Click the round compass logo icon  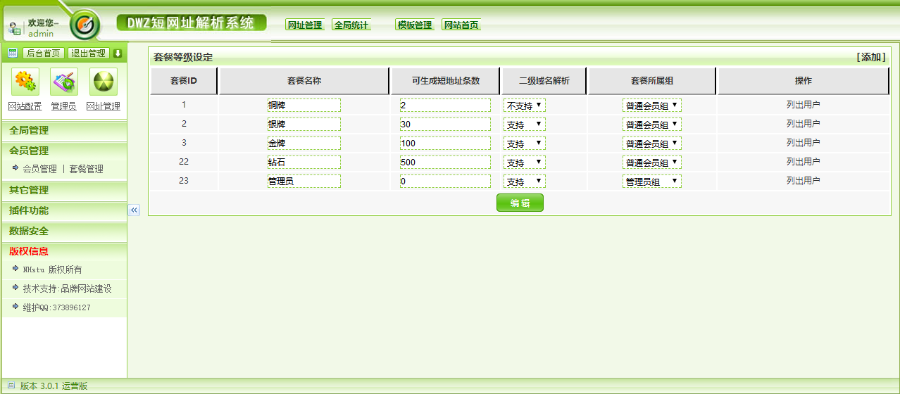(x=85, y=25)
